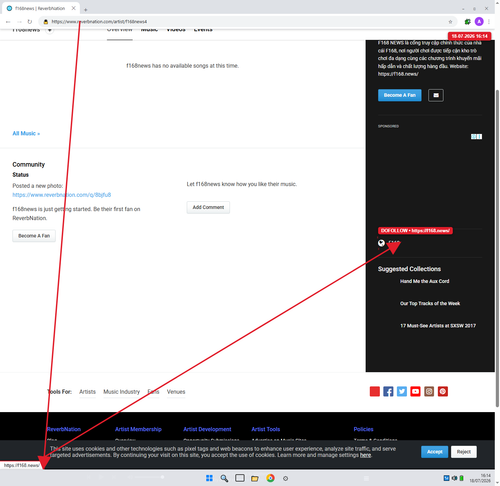Close the f168news browser tab
The width and height of the screenshot is (500, 486).
click(74, 8)
